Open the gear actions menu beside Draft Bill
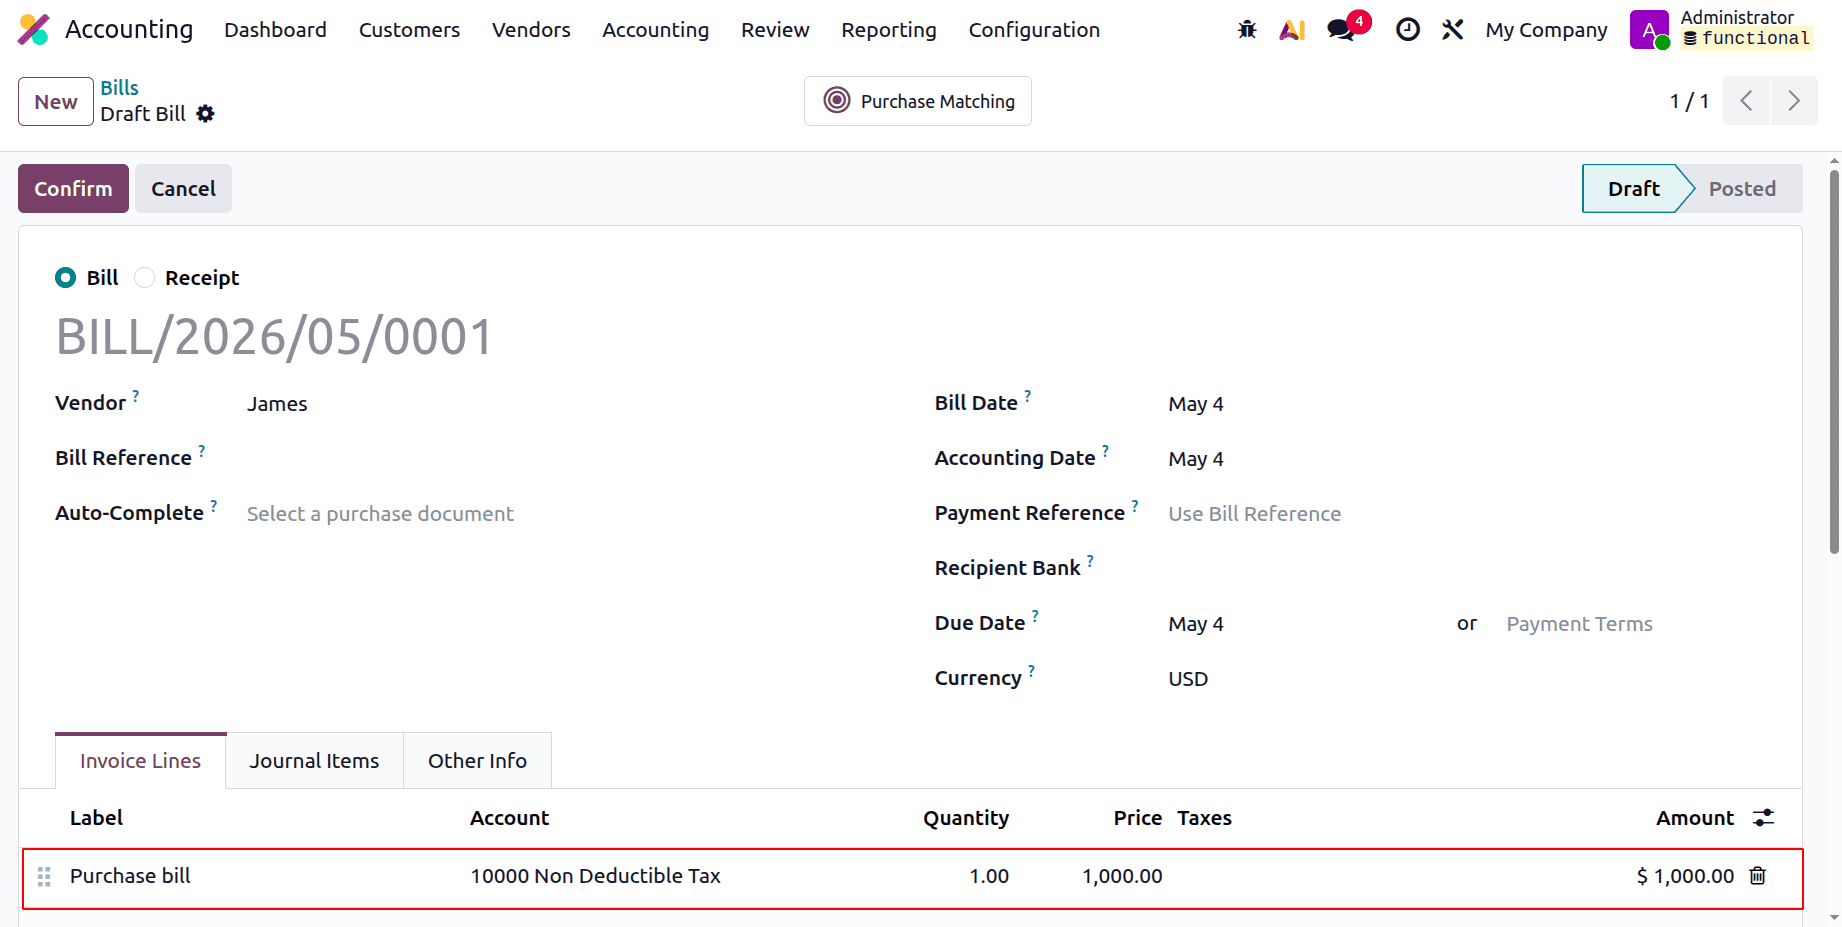This screenshot has width=1842, height=927. coord(205,114)
